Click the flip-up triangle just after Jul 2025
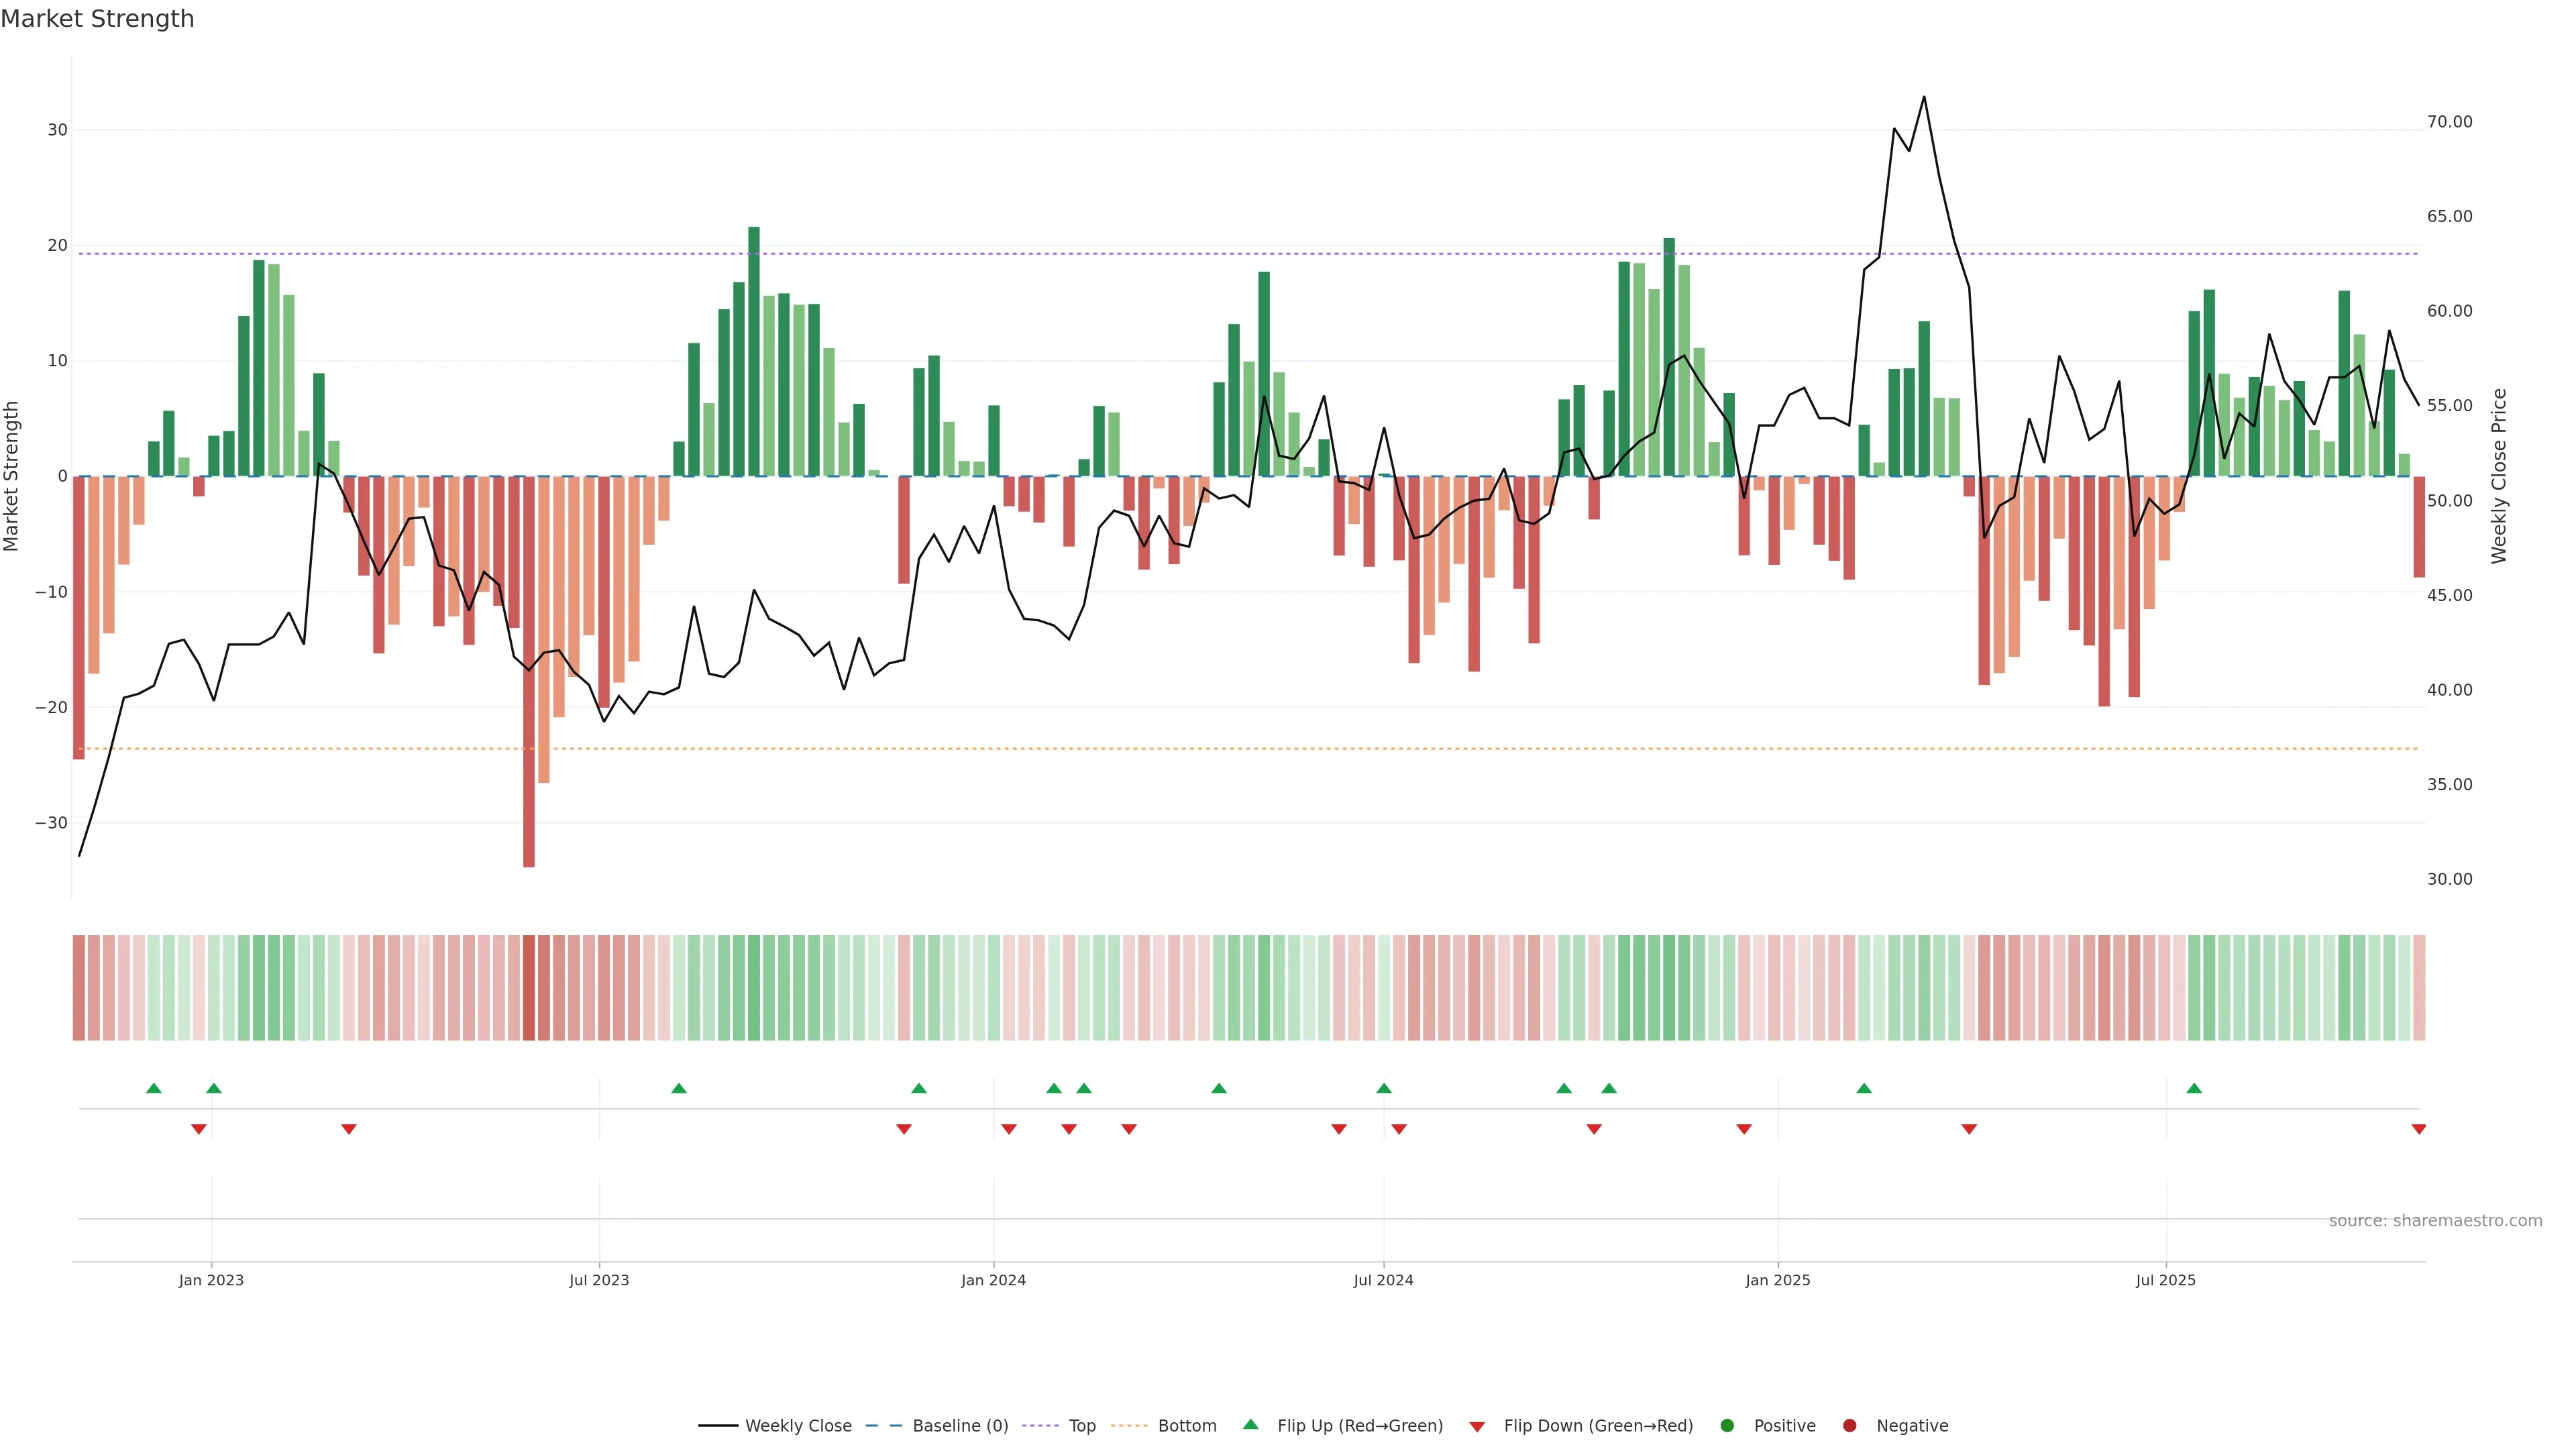The image size is (2576, 1449). pyautogui.click(x=2194, y=1088)
